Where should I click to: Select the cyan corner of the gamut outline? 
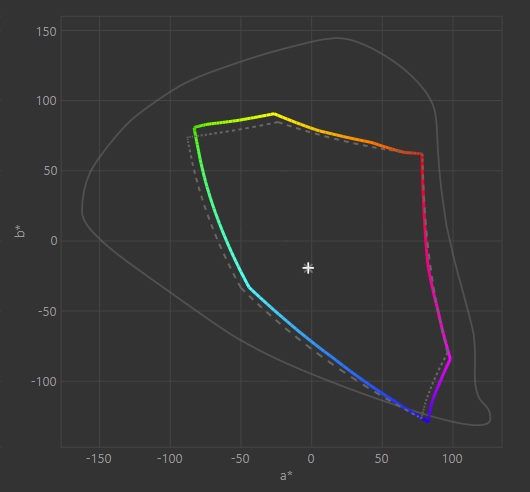249,287
